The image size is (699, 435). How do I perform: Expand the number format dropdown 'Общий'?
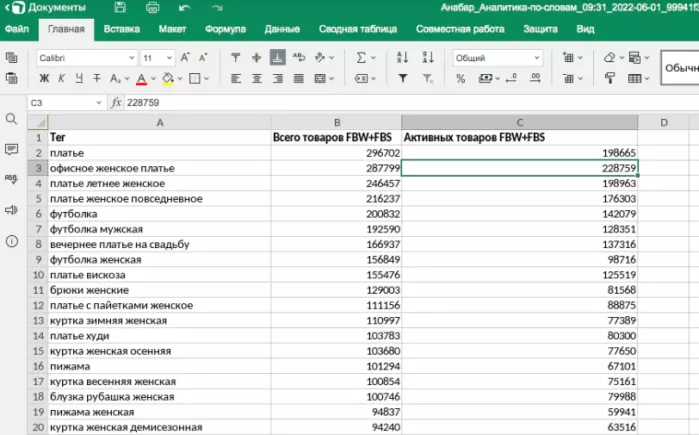click(x=537, y=58)
